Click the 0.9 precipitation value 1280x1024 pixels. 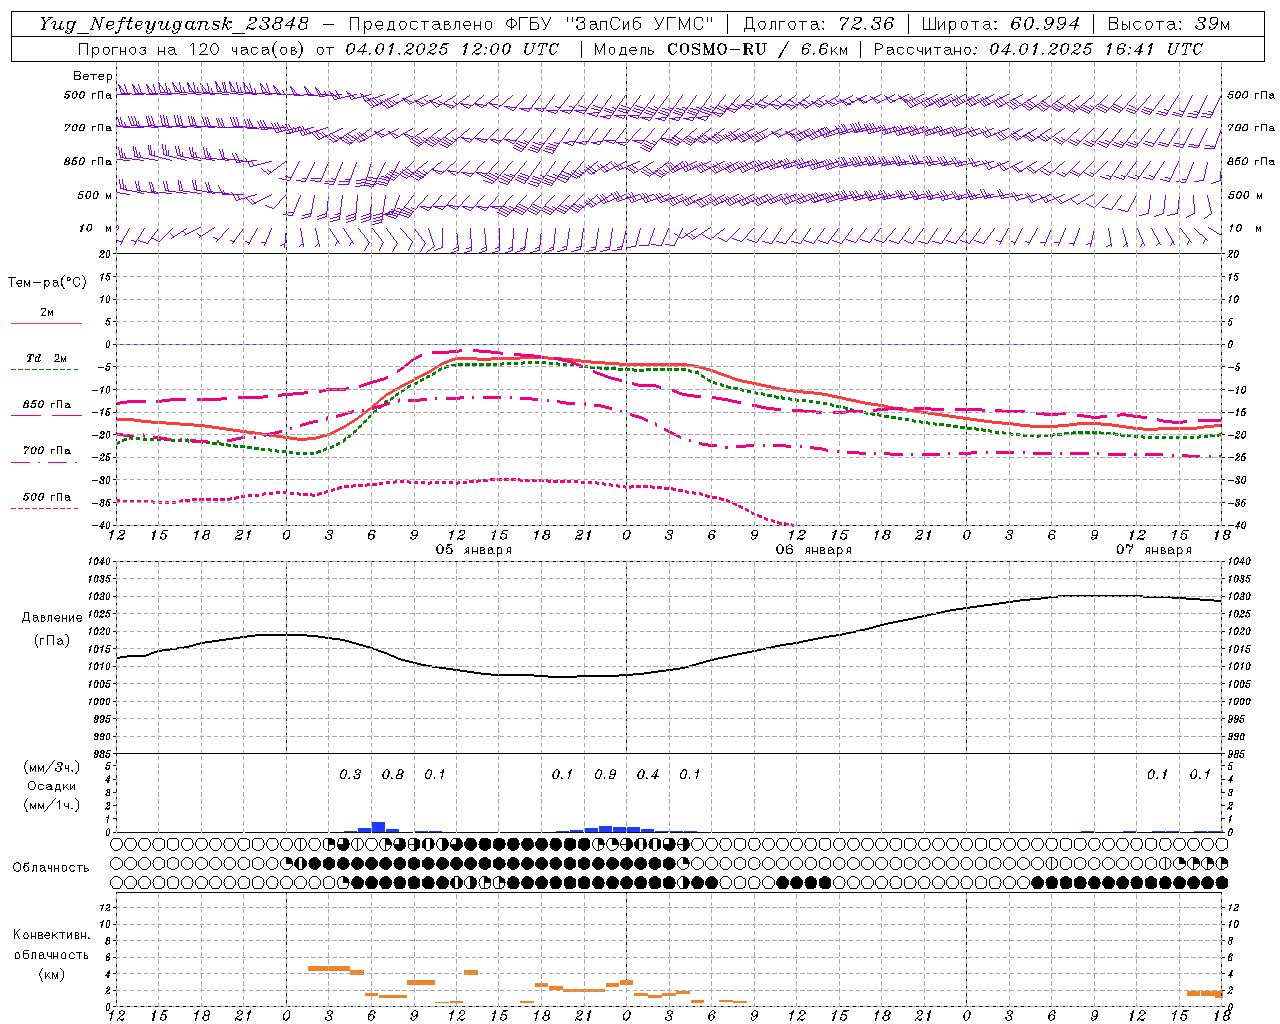pyautogui.click(x=605, y=774)
